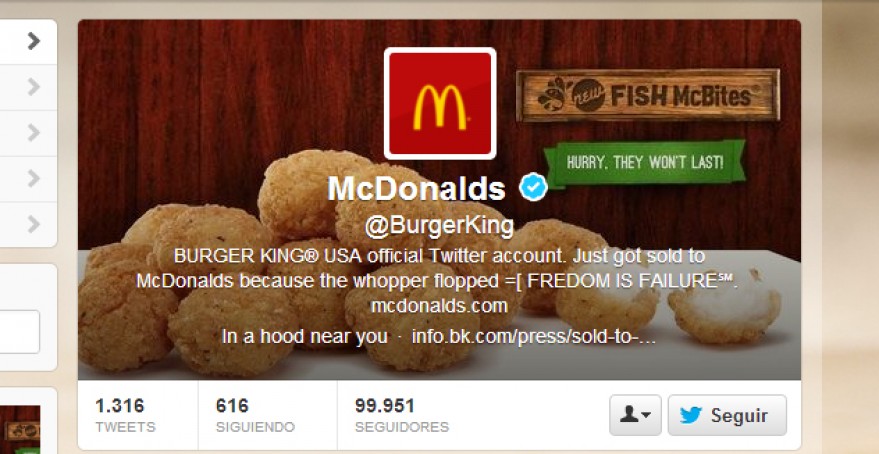Screen dimensions: 879x454
Task: Click the green Hurry They Won't Last ribbon
Action: click(x=645, y=164)
